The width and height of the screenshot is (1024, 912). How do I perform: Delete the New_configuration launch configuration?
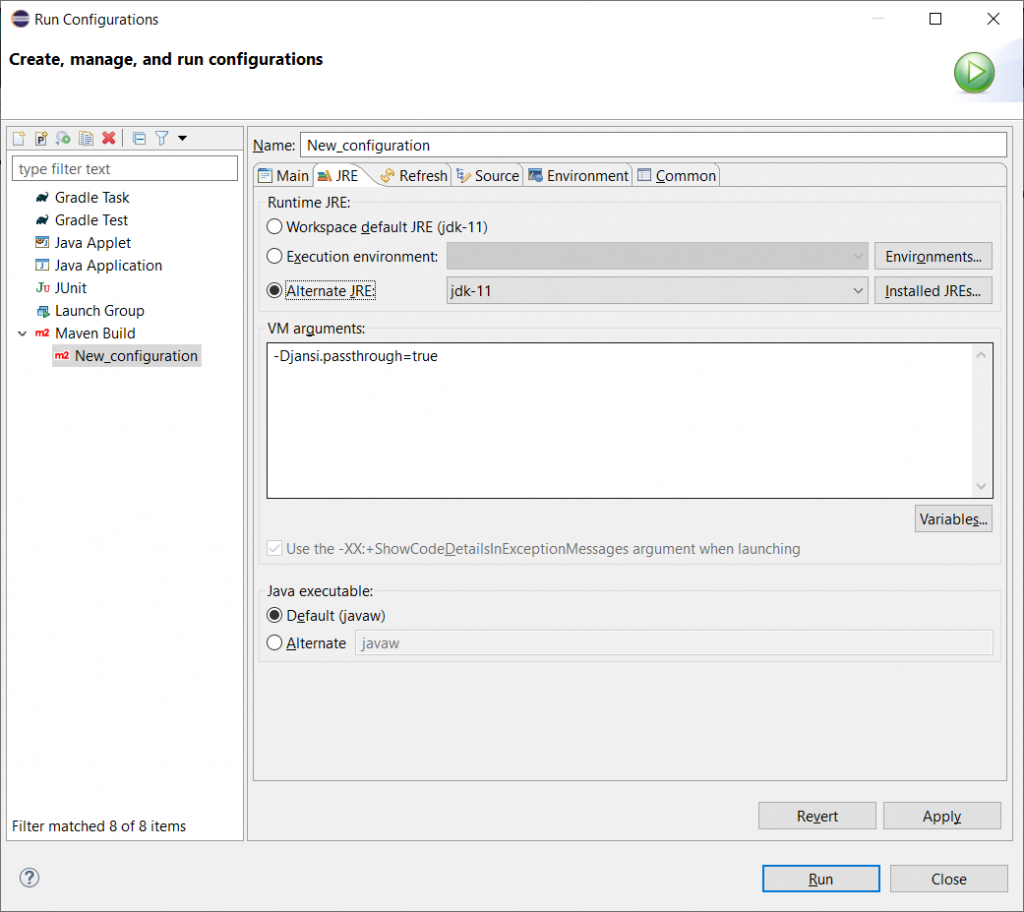point(108,138)
